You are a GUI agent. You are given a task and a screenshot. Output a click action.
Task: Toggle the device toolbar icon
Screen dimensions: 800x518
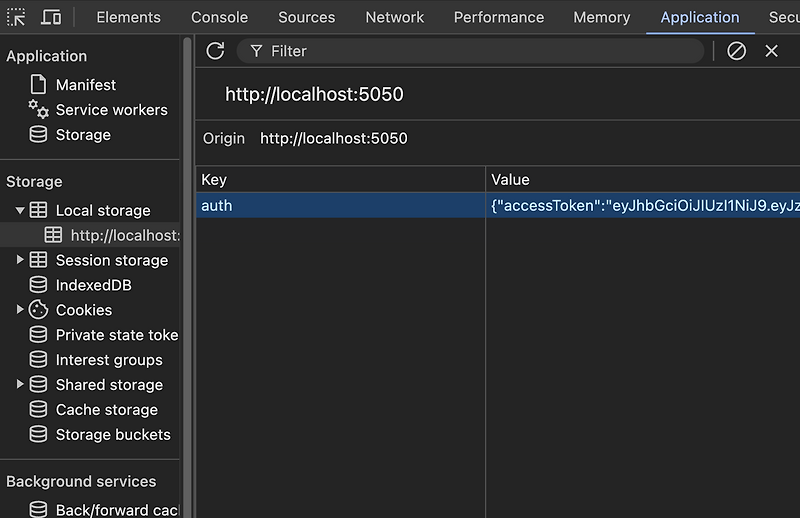(x=50, y=17)
